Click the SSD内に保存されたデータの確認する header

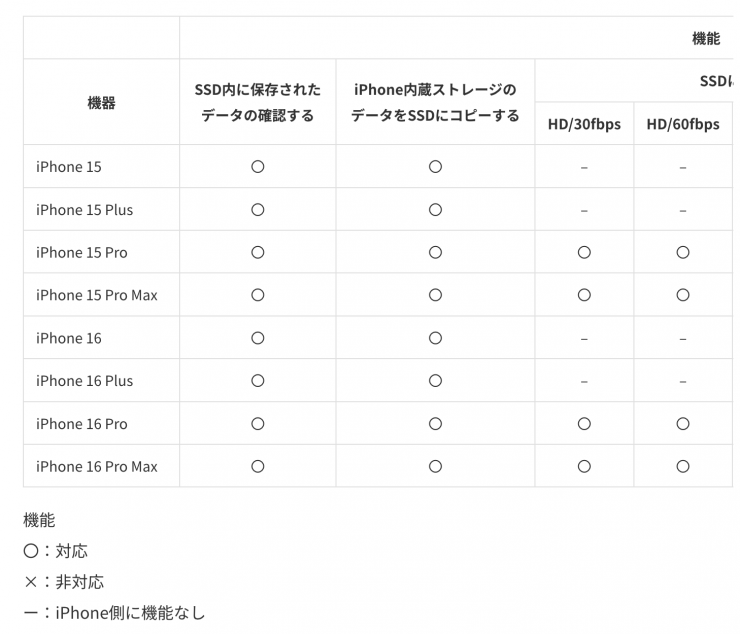[x=257, y=103]
